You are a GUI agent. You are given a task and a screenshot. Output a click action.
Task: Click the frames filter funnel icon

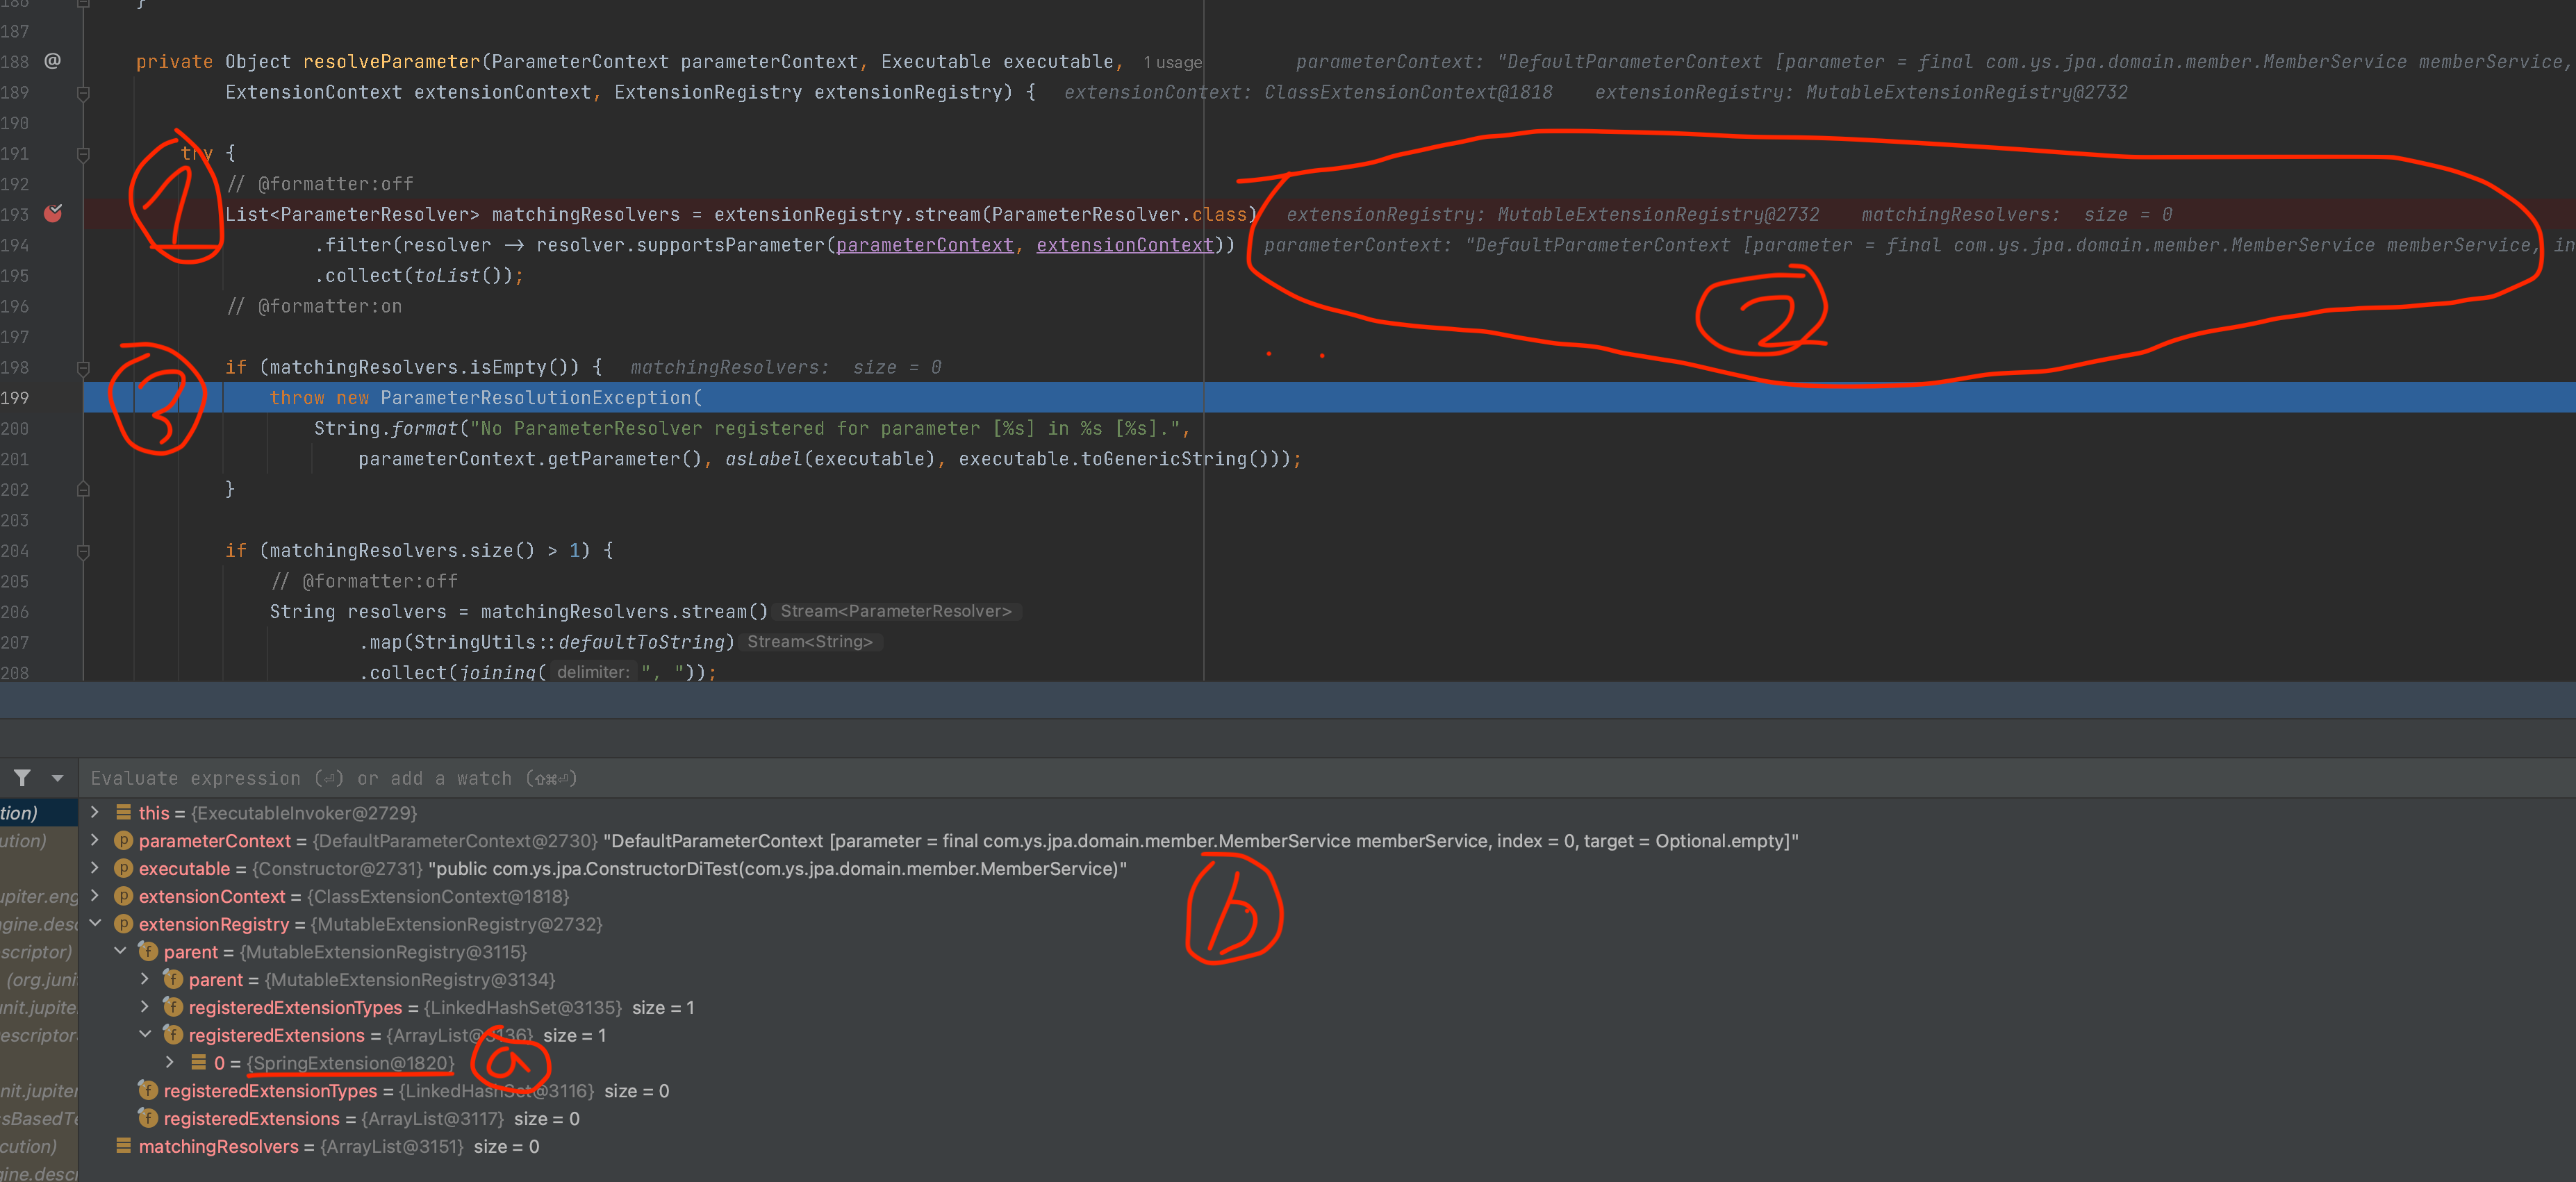click(22, 778)
